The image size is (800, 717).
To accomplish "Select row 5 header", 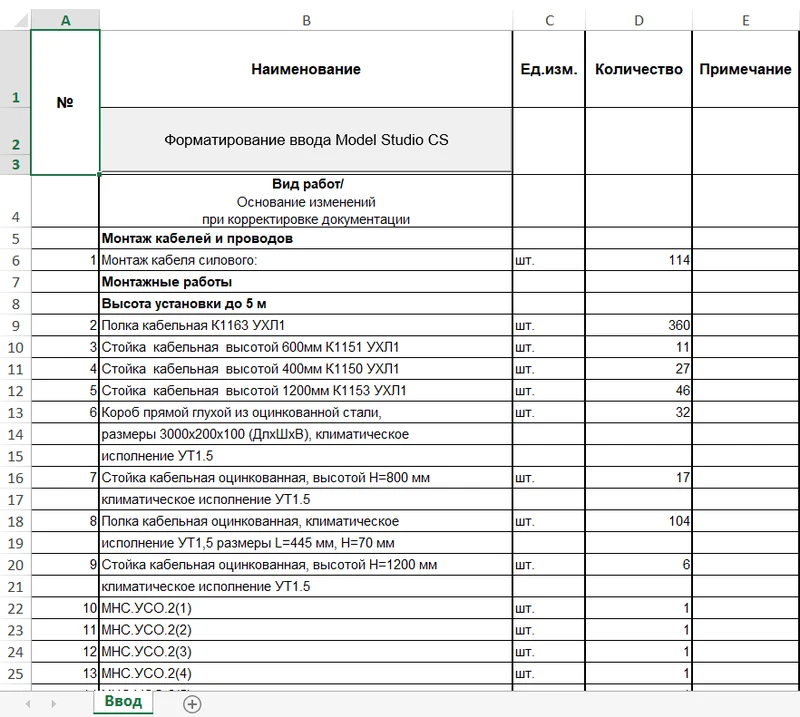I will [15, 239].
